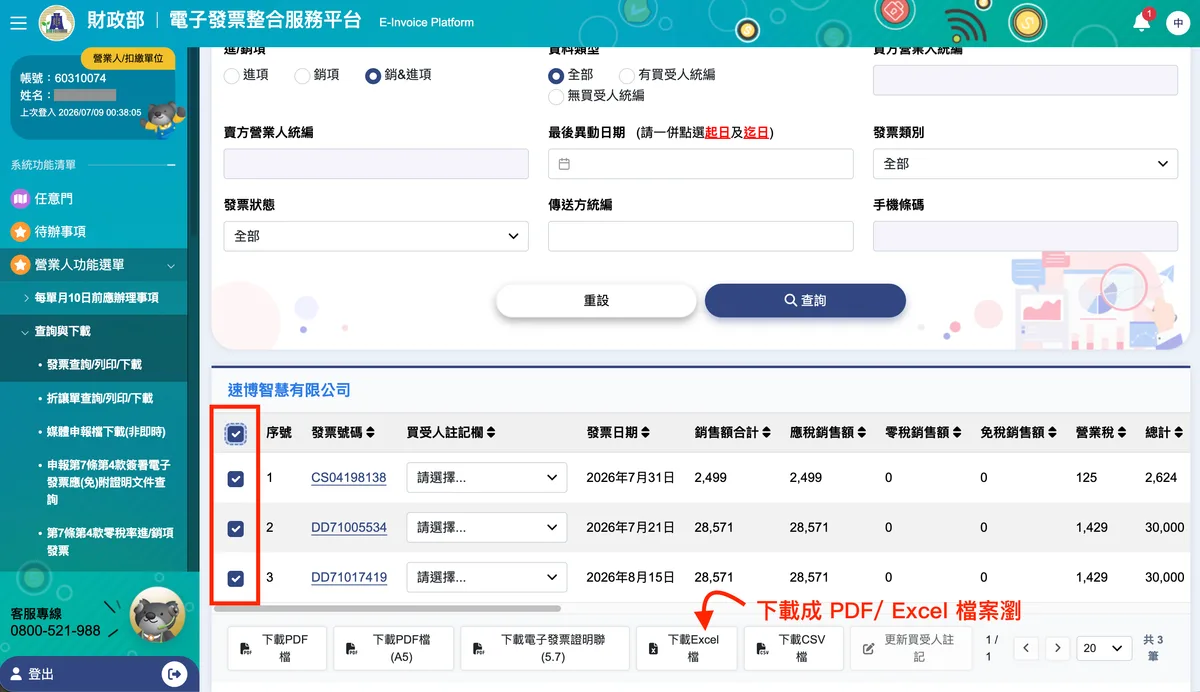Sort by 發票號碼 column arrows
The image size is (1200, 692).
(x=370, y=433)
